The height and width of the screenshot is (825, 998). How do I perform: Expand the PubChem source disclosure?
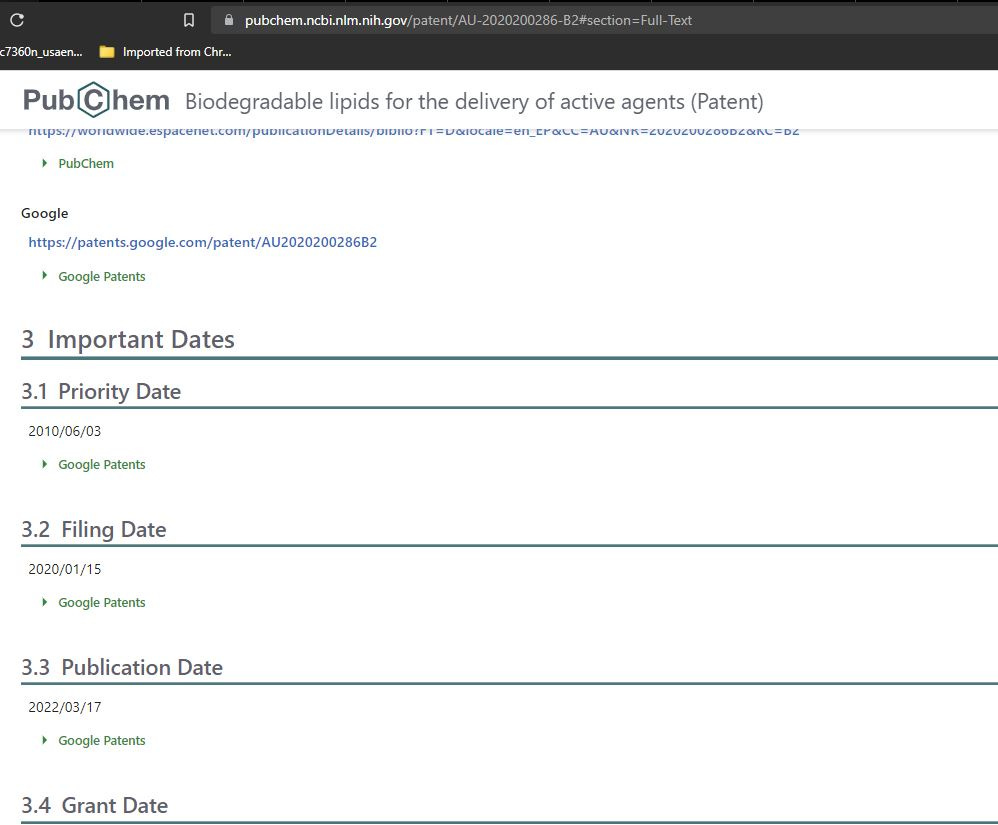pos(79,164)
